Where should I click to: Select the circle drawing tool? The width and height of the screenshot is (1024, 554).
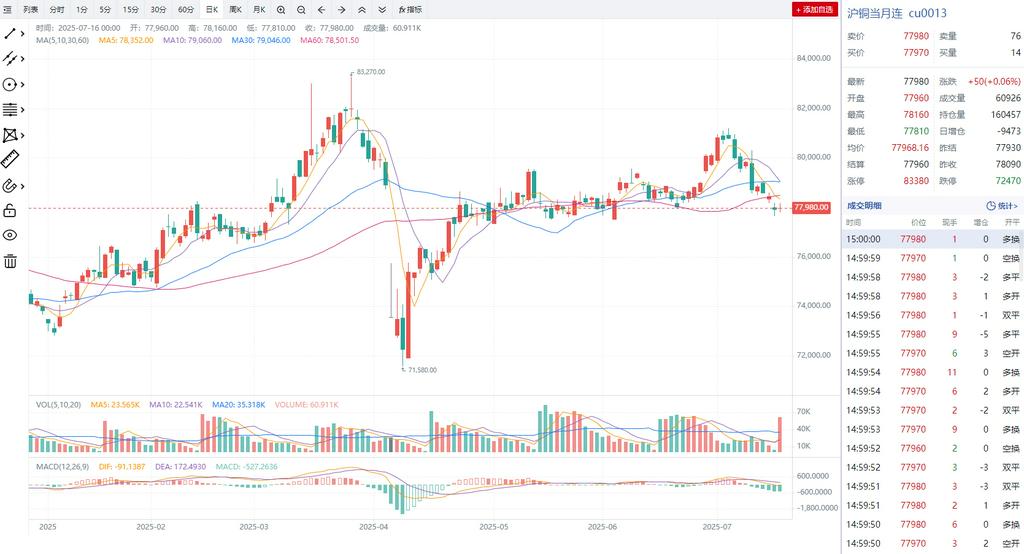point(10,84)
